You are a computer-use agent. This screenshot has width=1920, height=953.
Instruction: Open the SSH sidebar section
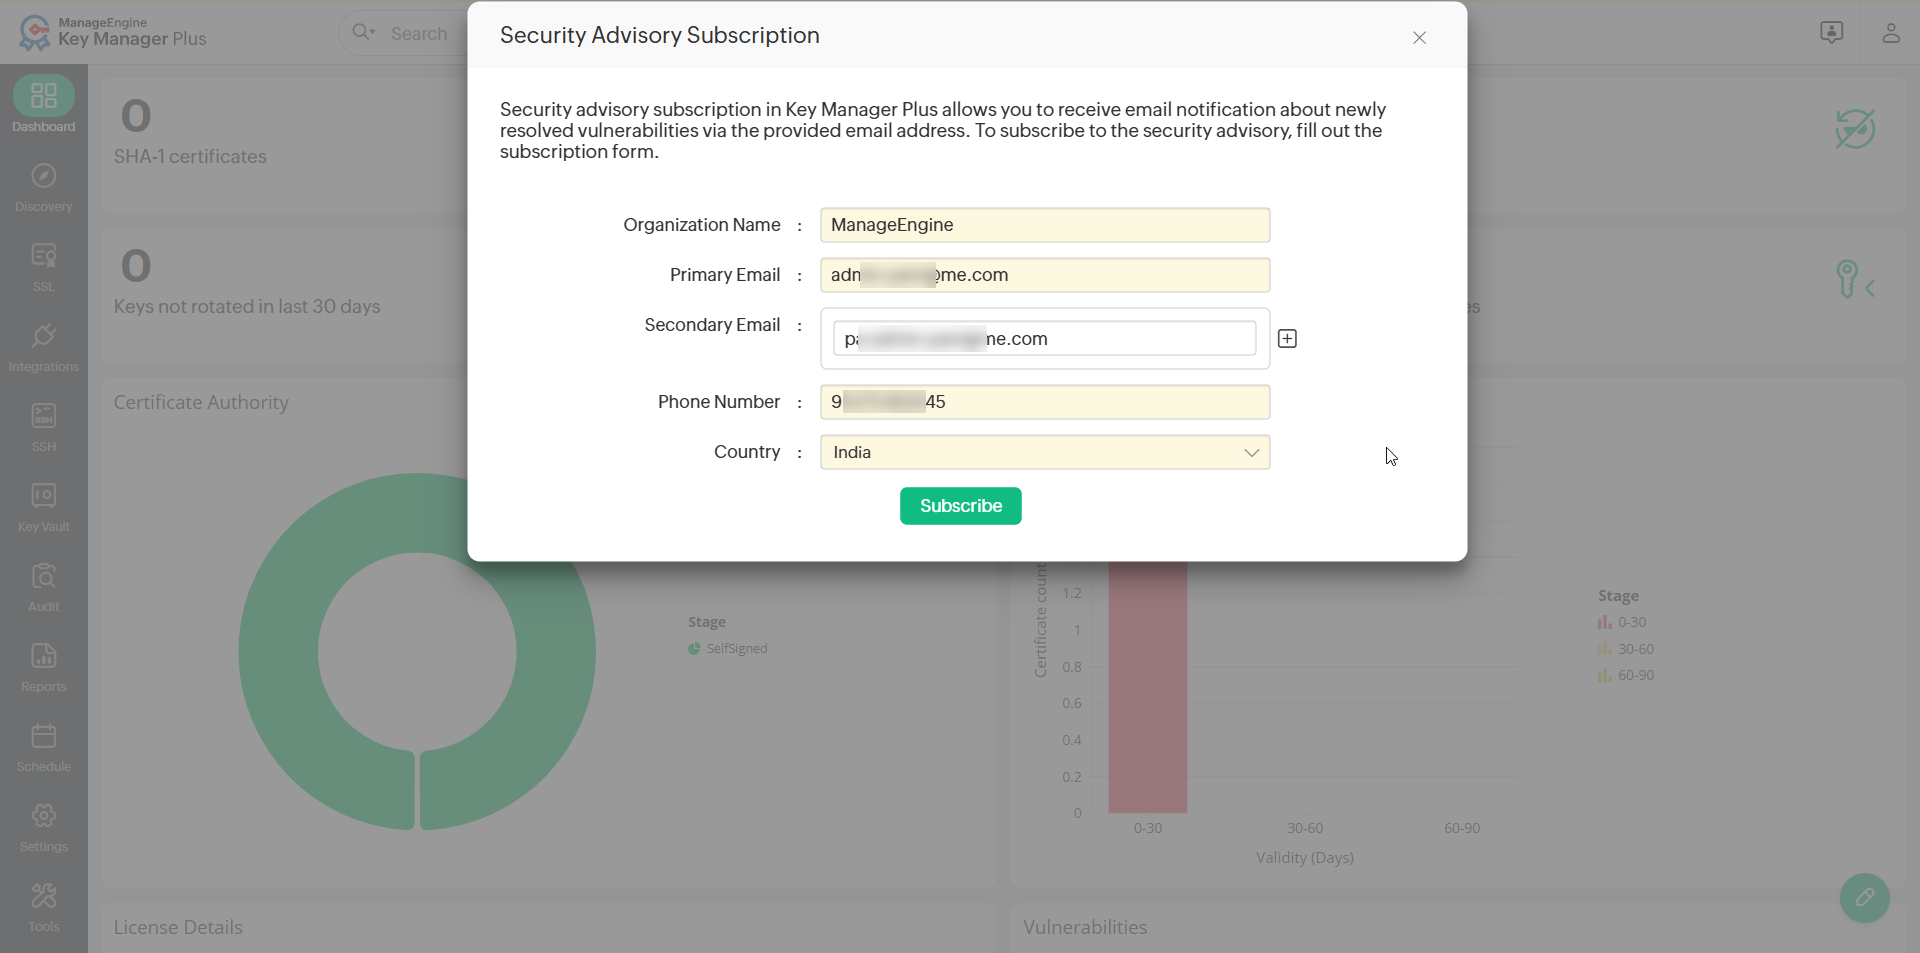[43, 426]
